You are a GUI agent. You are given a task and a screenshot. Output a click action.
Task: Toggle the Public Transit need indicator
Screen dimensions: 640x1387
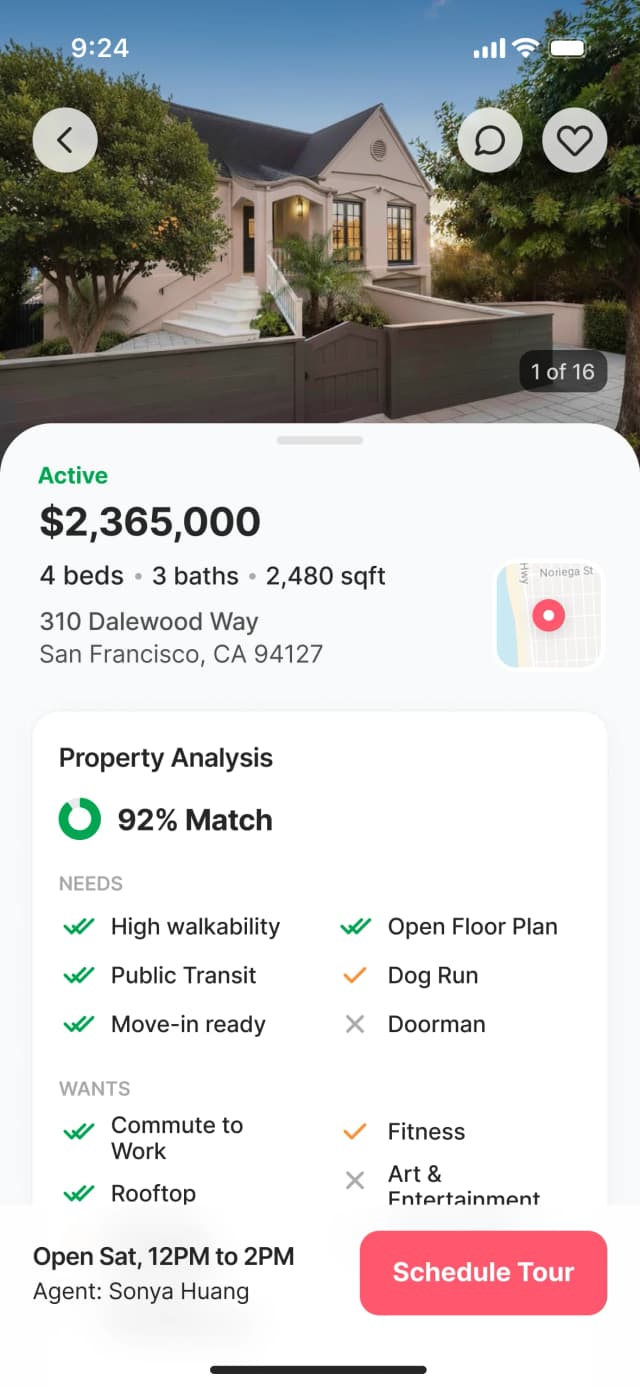coord(78,975)
